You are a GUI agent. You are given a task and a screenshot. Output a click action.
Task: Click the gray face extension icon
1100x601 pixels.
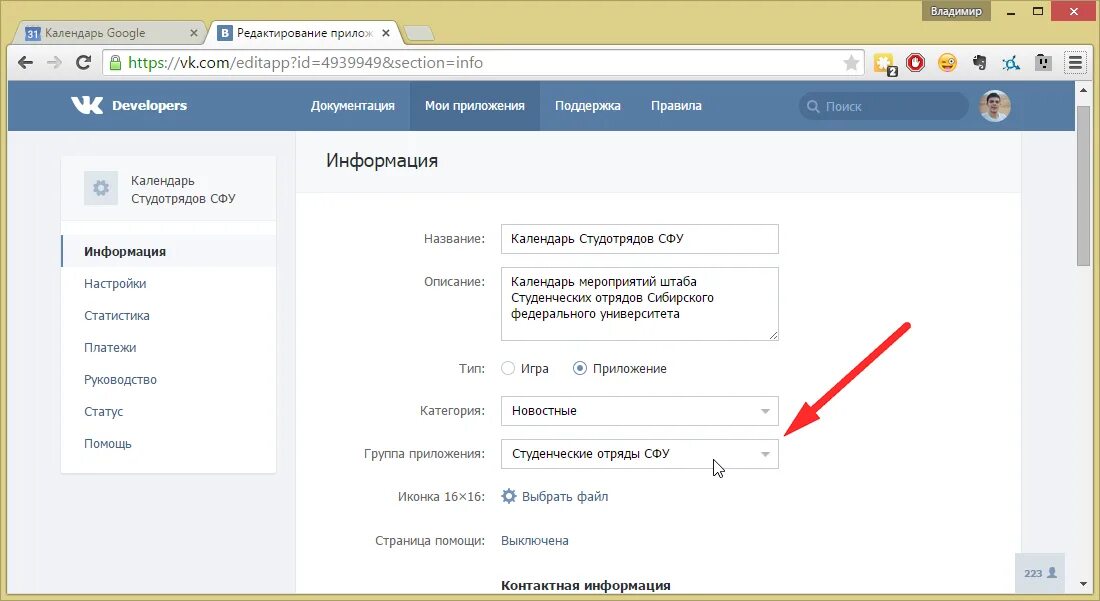tap(1043, 62)
